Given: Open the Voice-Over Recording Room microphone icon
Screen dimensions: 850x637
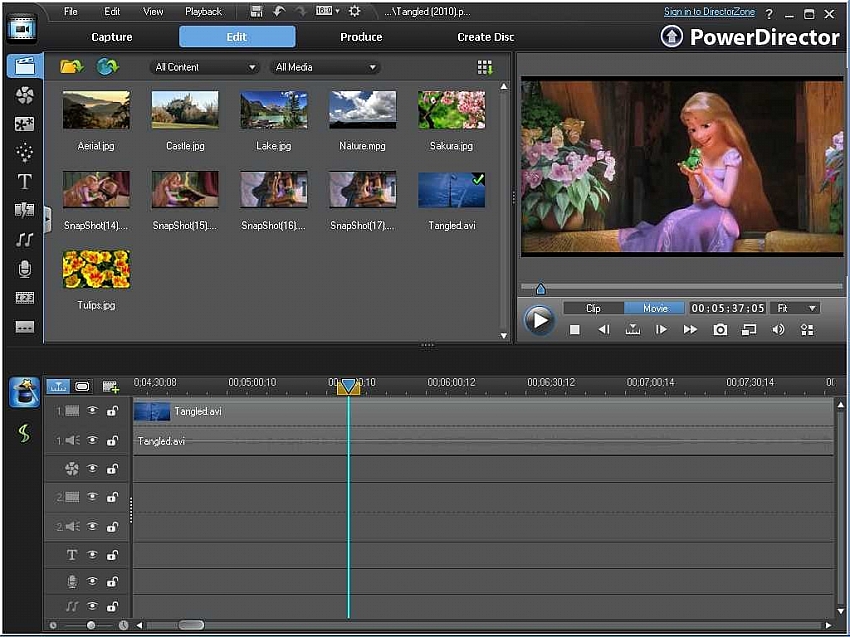Looking at the screenshot, I should pos(24,269).
